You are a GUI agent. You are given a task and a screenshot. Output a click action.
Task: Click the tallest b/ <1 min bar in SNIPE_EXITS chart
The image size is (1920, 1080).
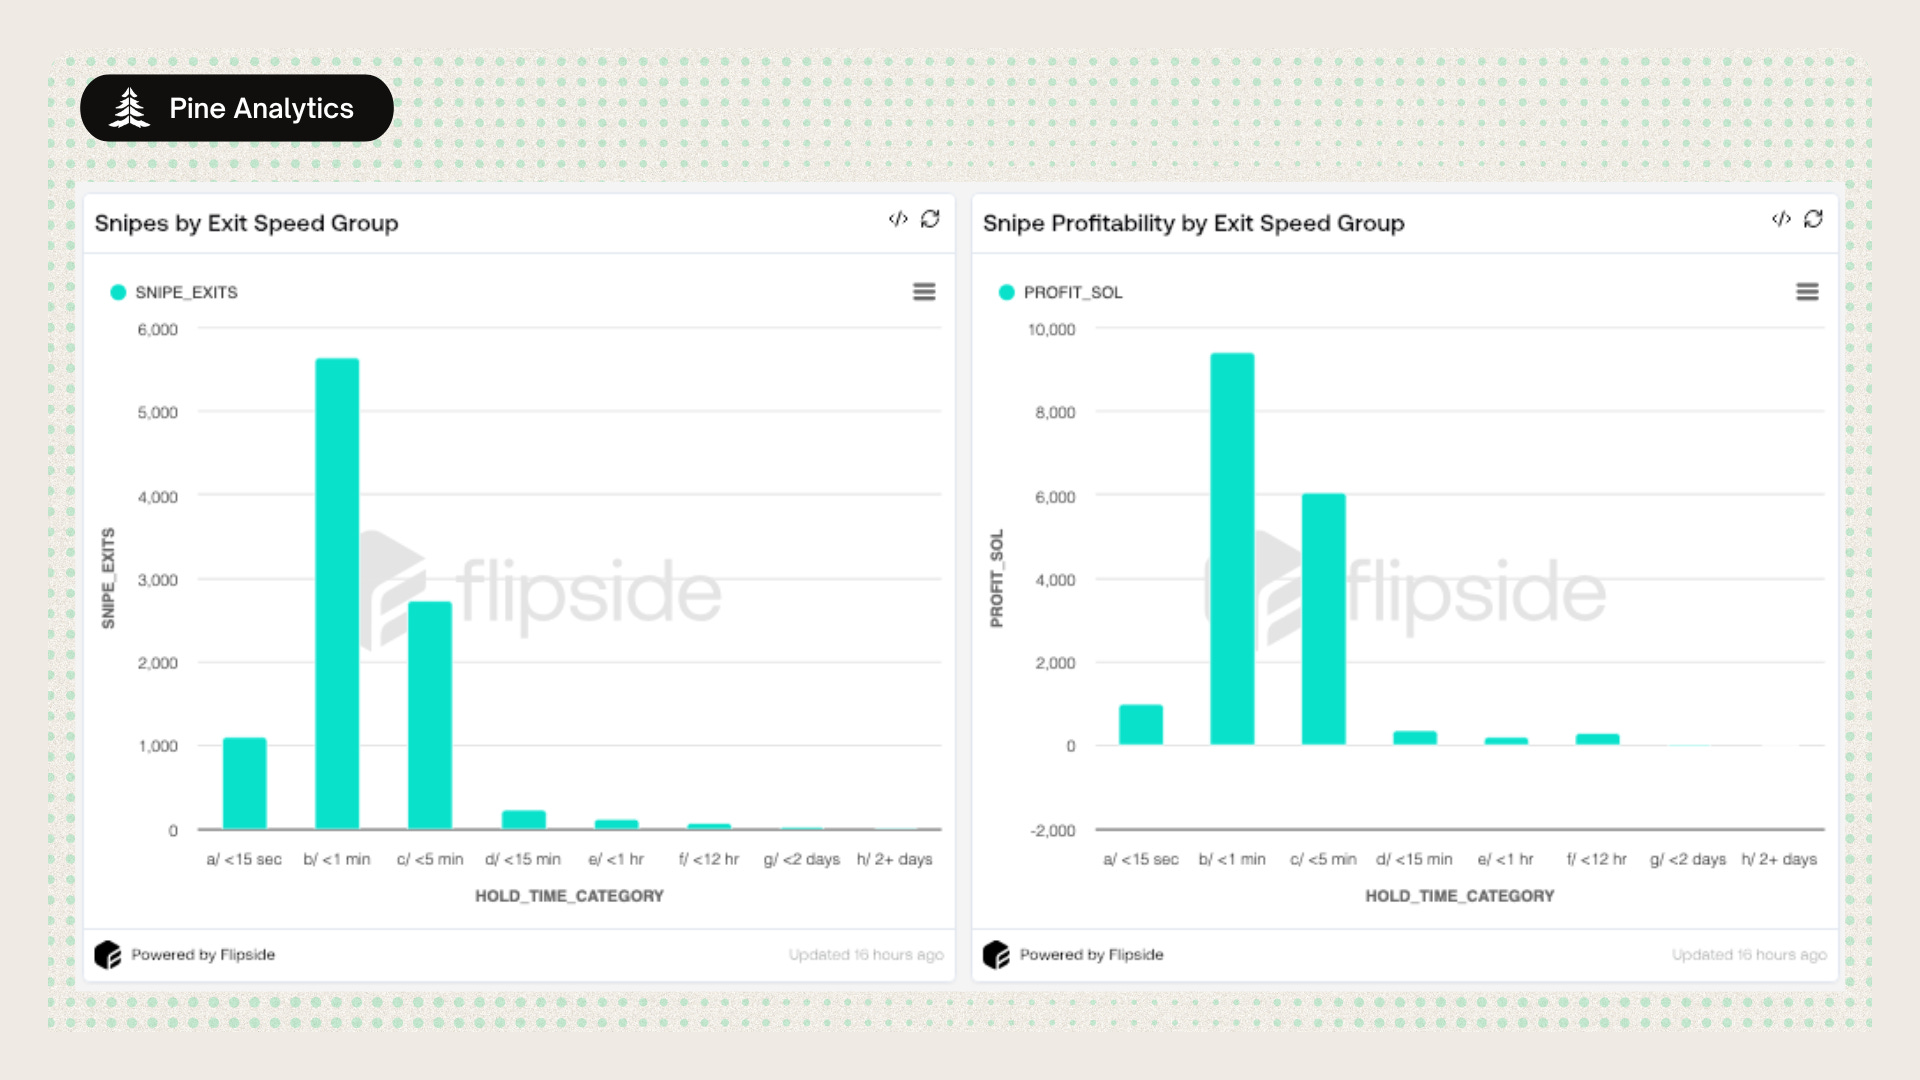coord(337,593)
